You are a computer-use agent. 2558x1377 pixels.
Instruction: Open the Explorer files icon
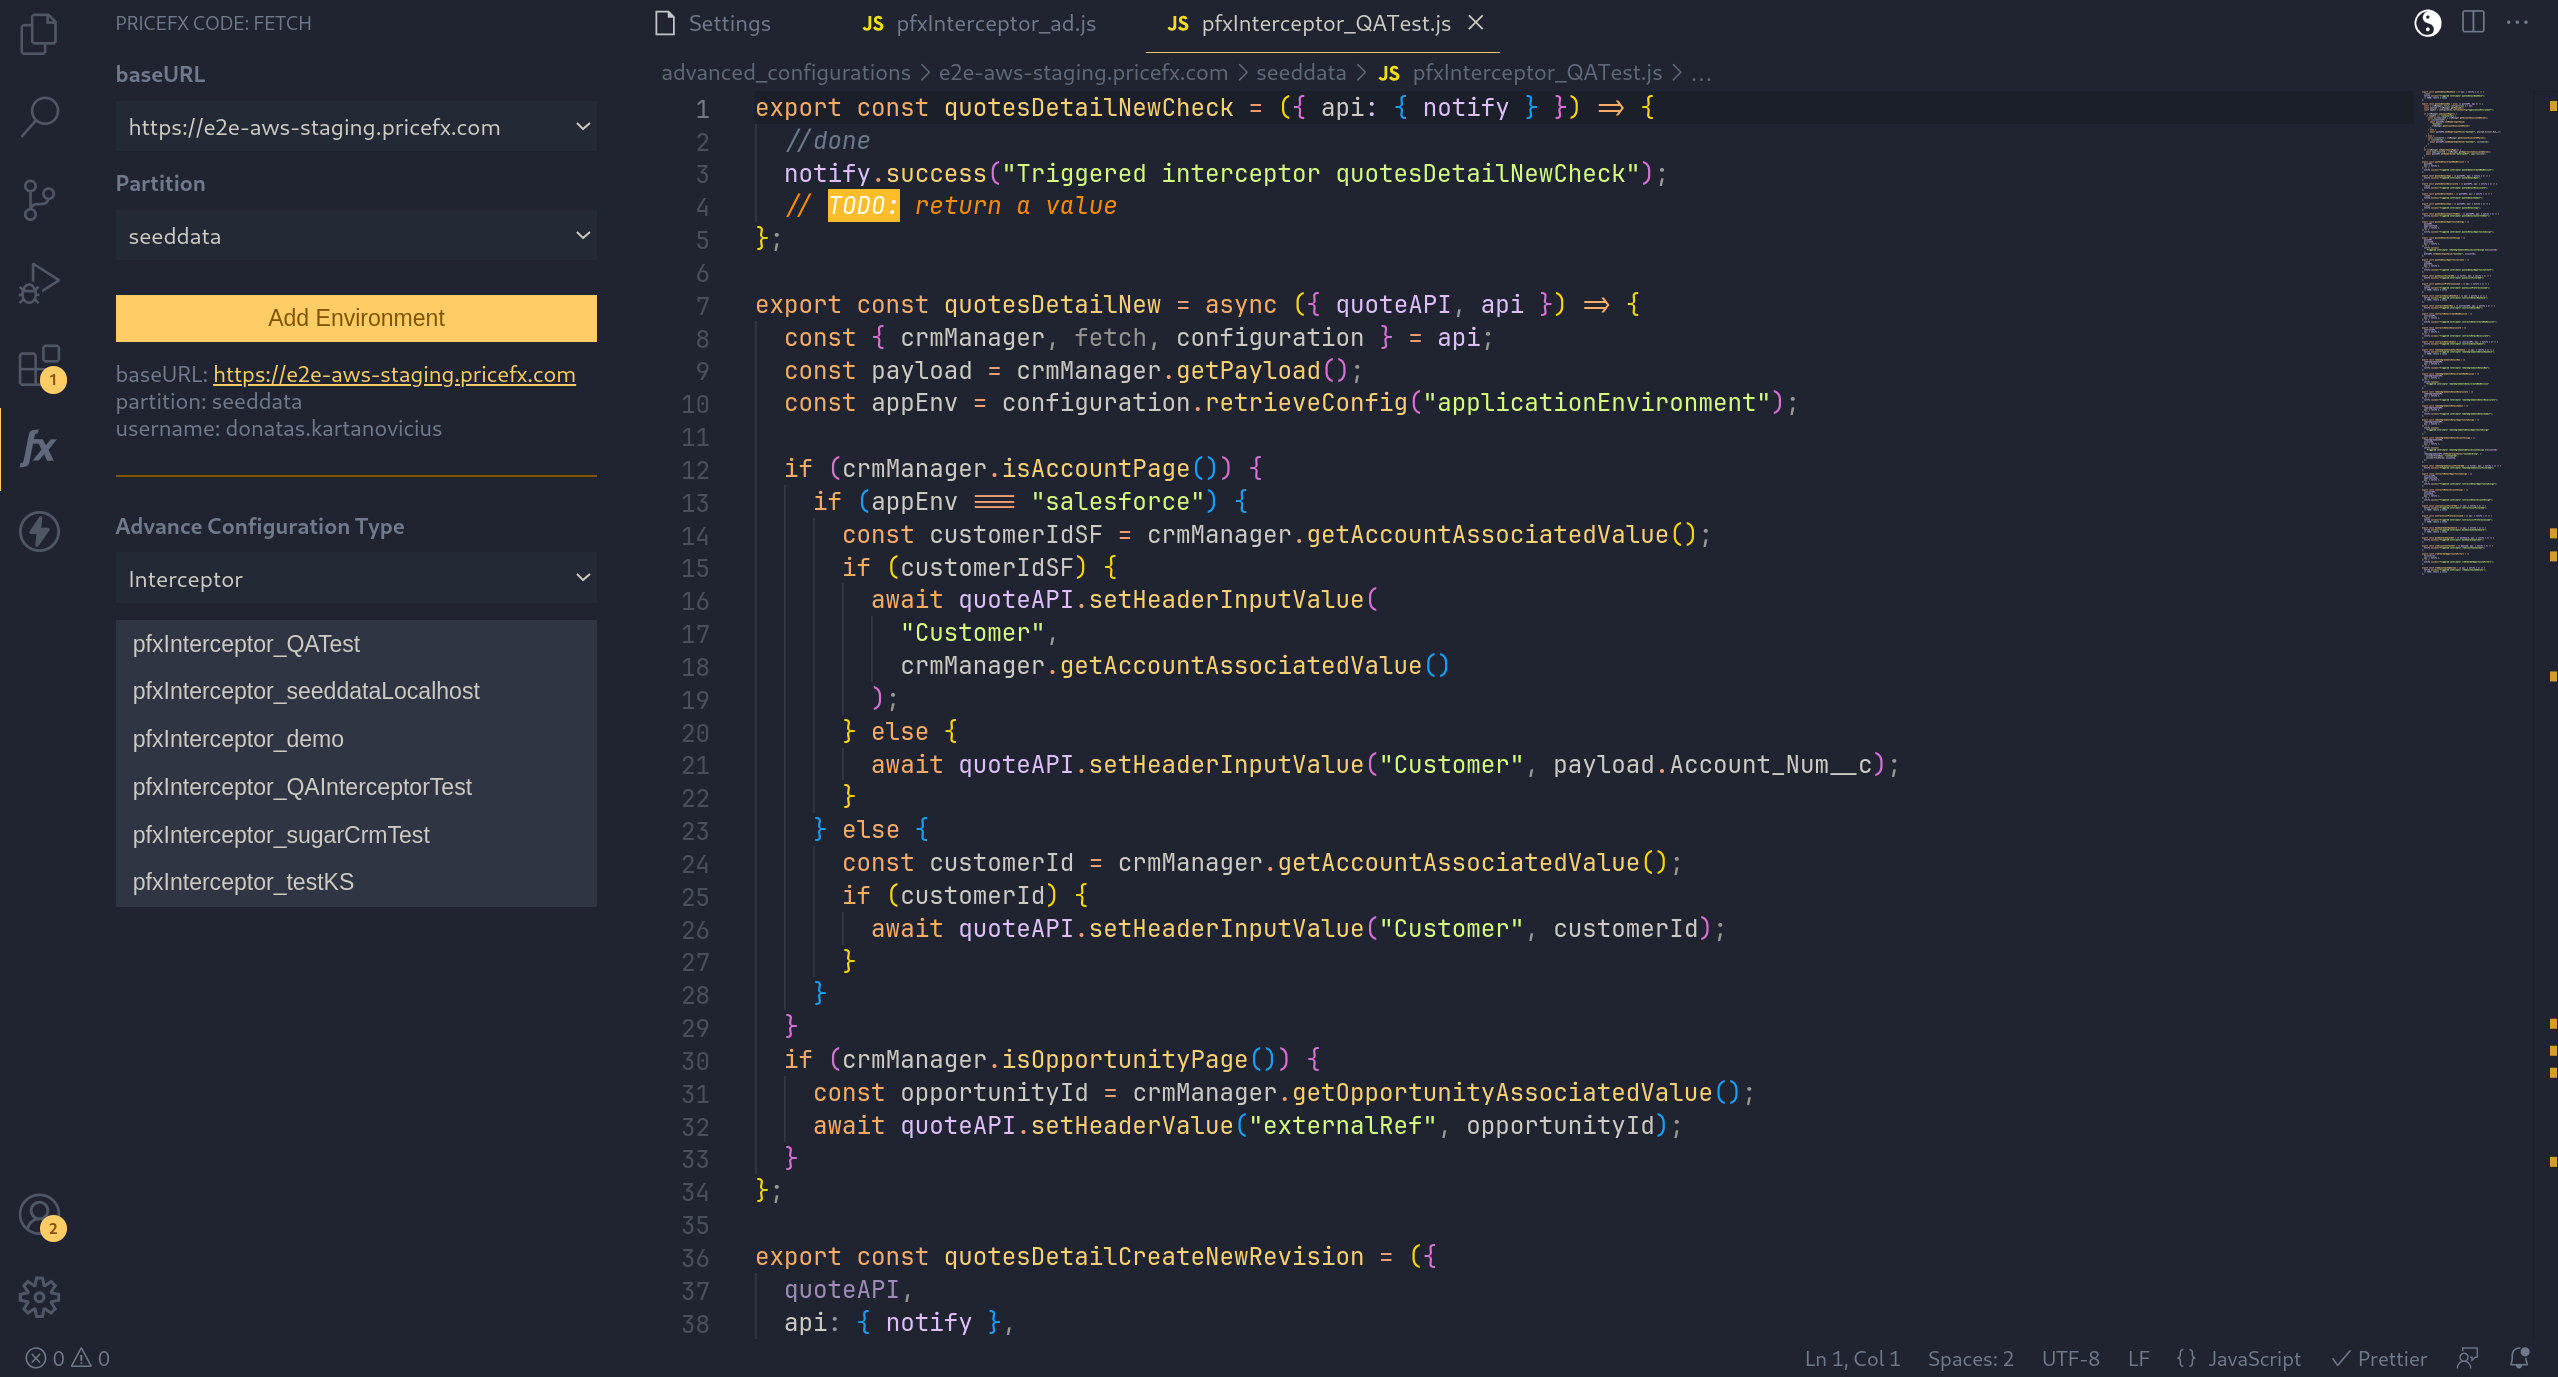tap(38, 34)
